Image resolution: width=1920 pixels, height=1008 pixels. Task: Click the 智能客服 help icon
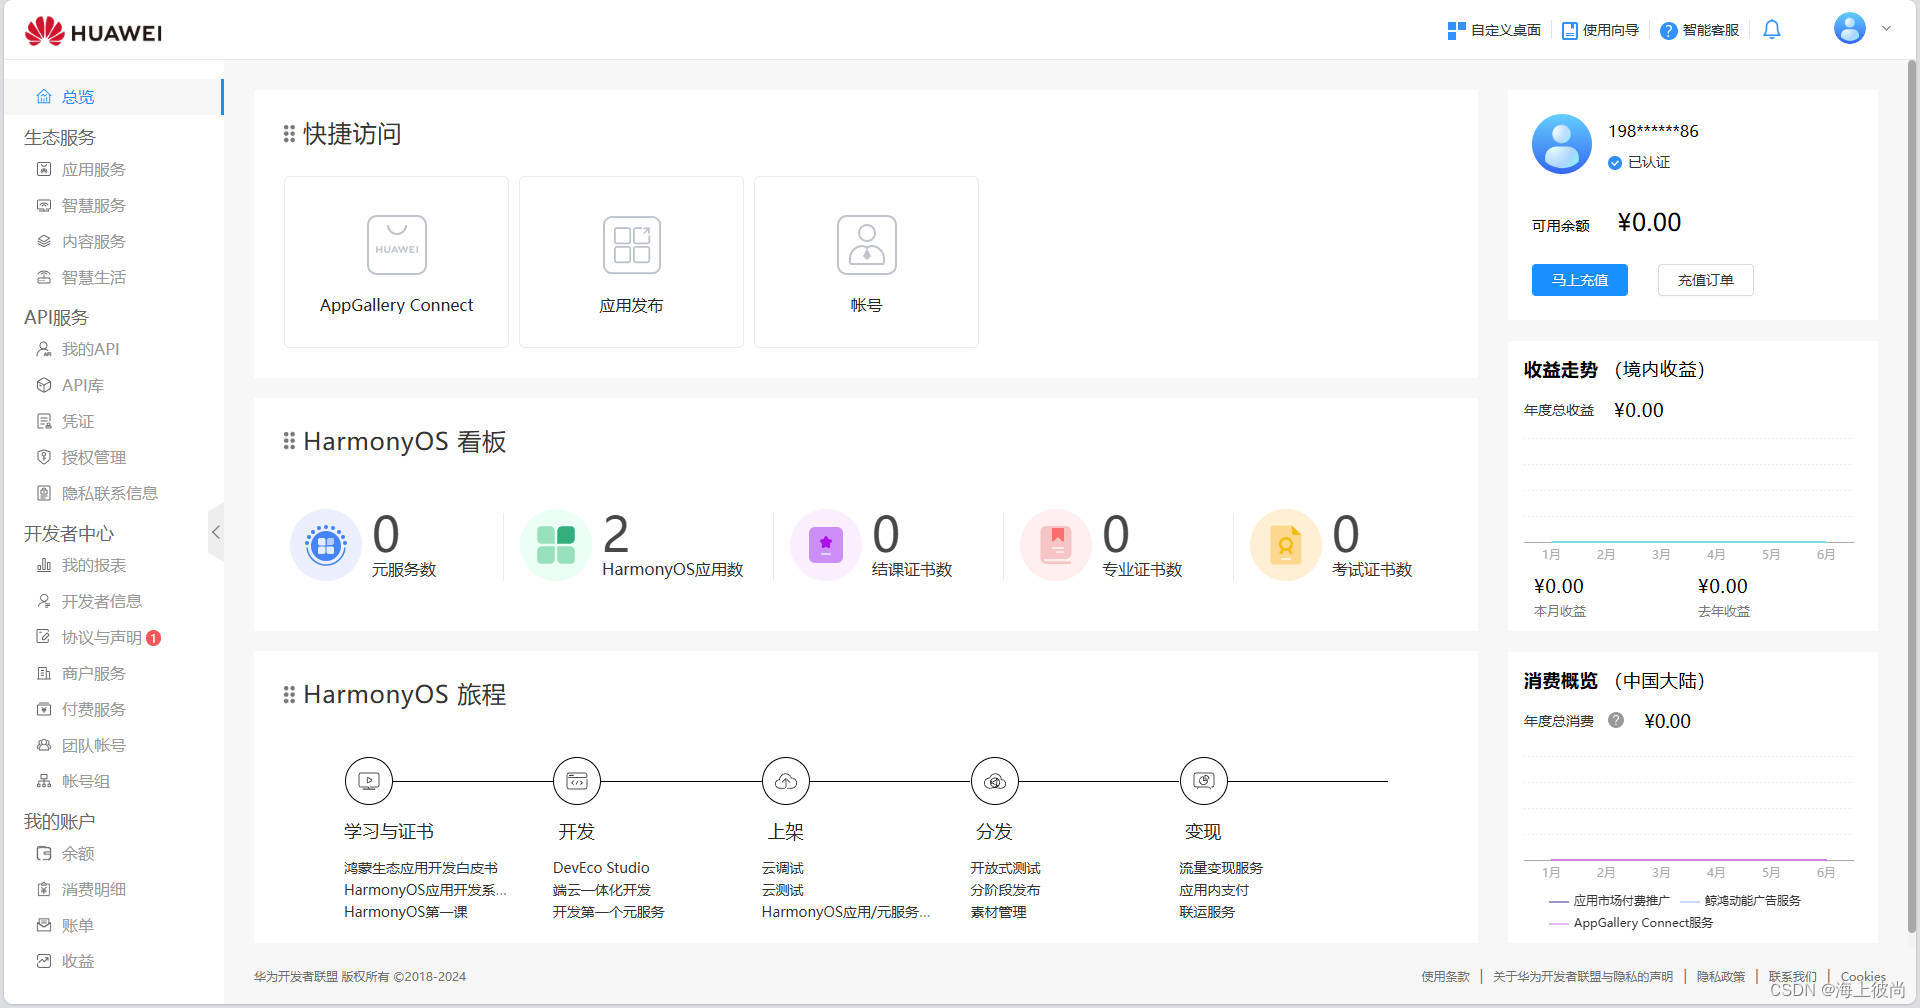[1668, 31]
